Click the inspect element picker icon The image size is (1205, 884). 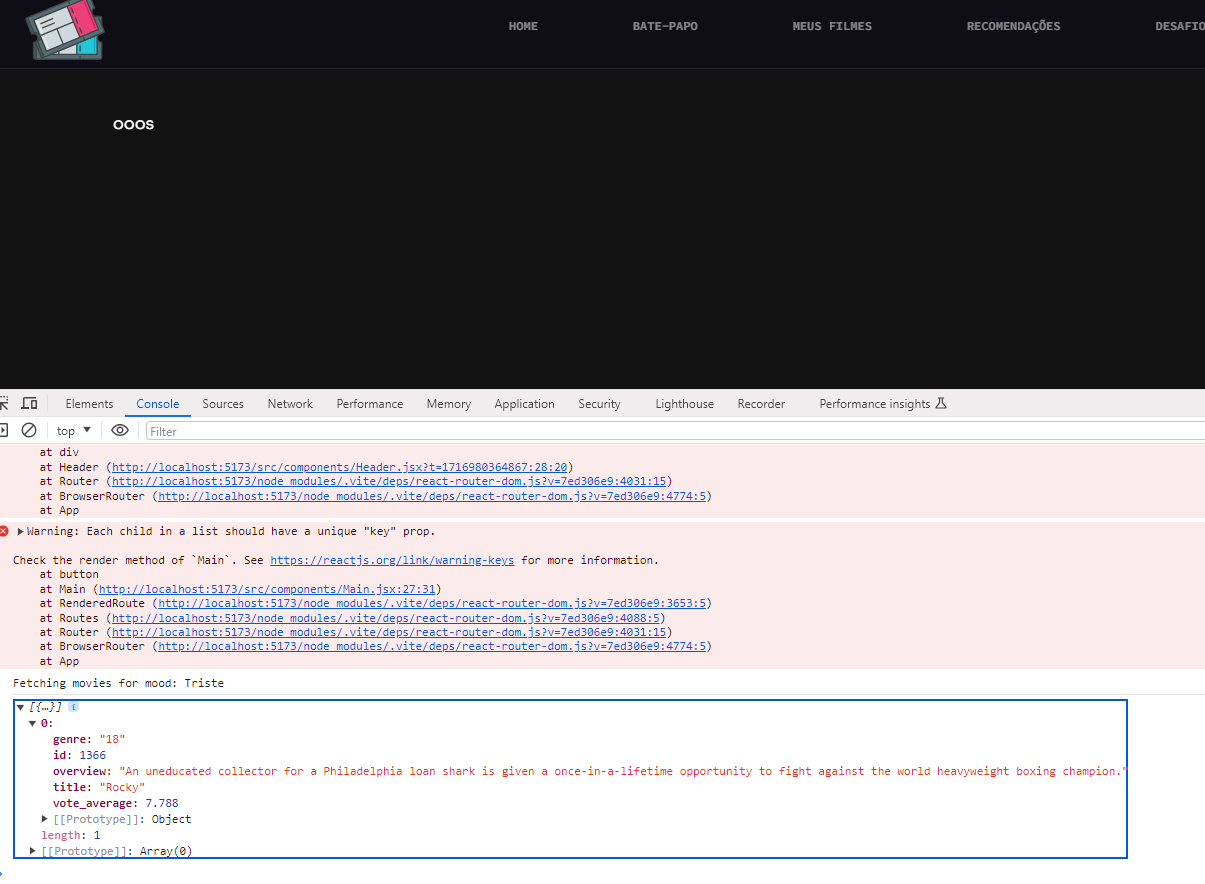tap(4, 404)
